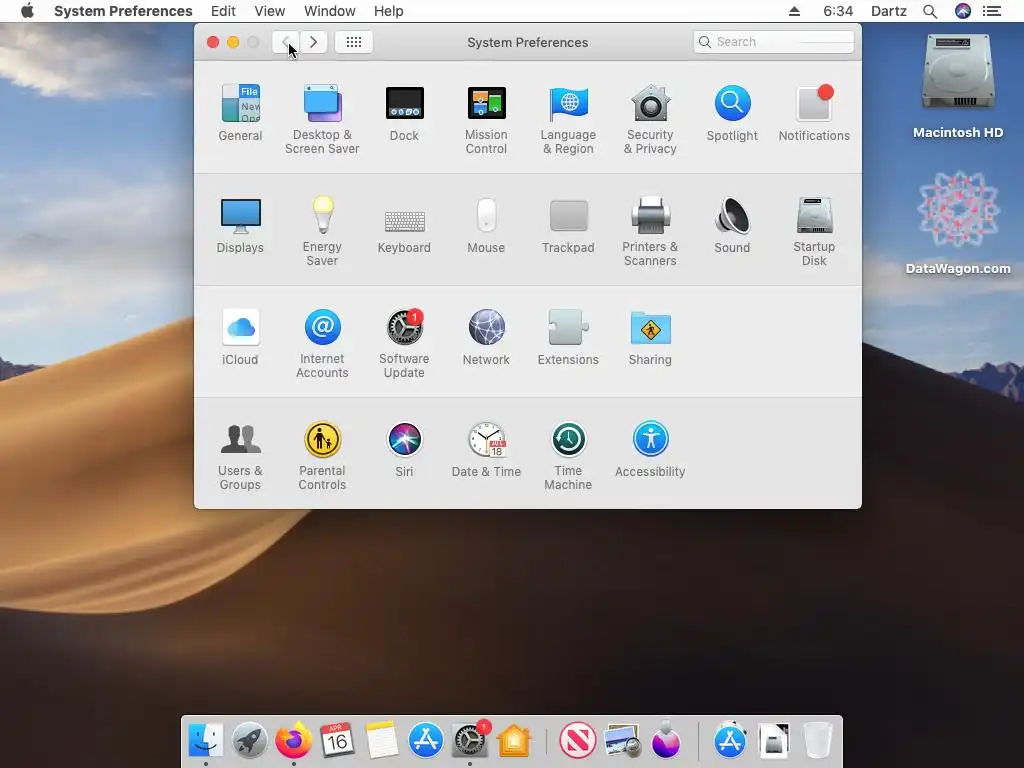Open Notification Center from the menu bar
1024x768 pixels.
992,11
